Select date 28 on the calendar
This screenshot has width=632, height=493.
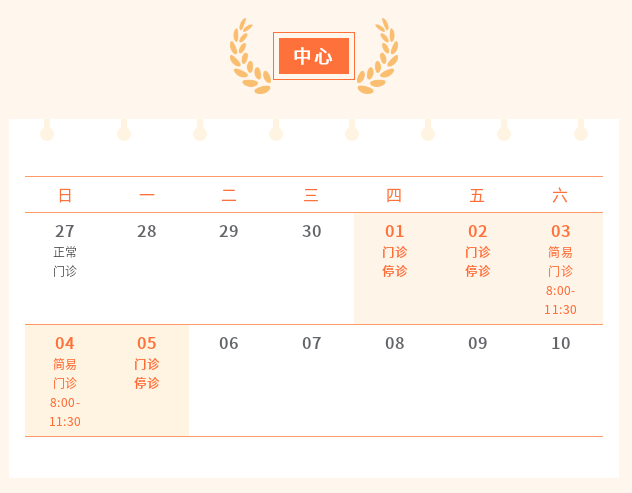(147, 232)
